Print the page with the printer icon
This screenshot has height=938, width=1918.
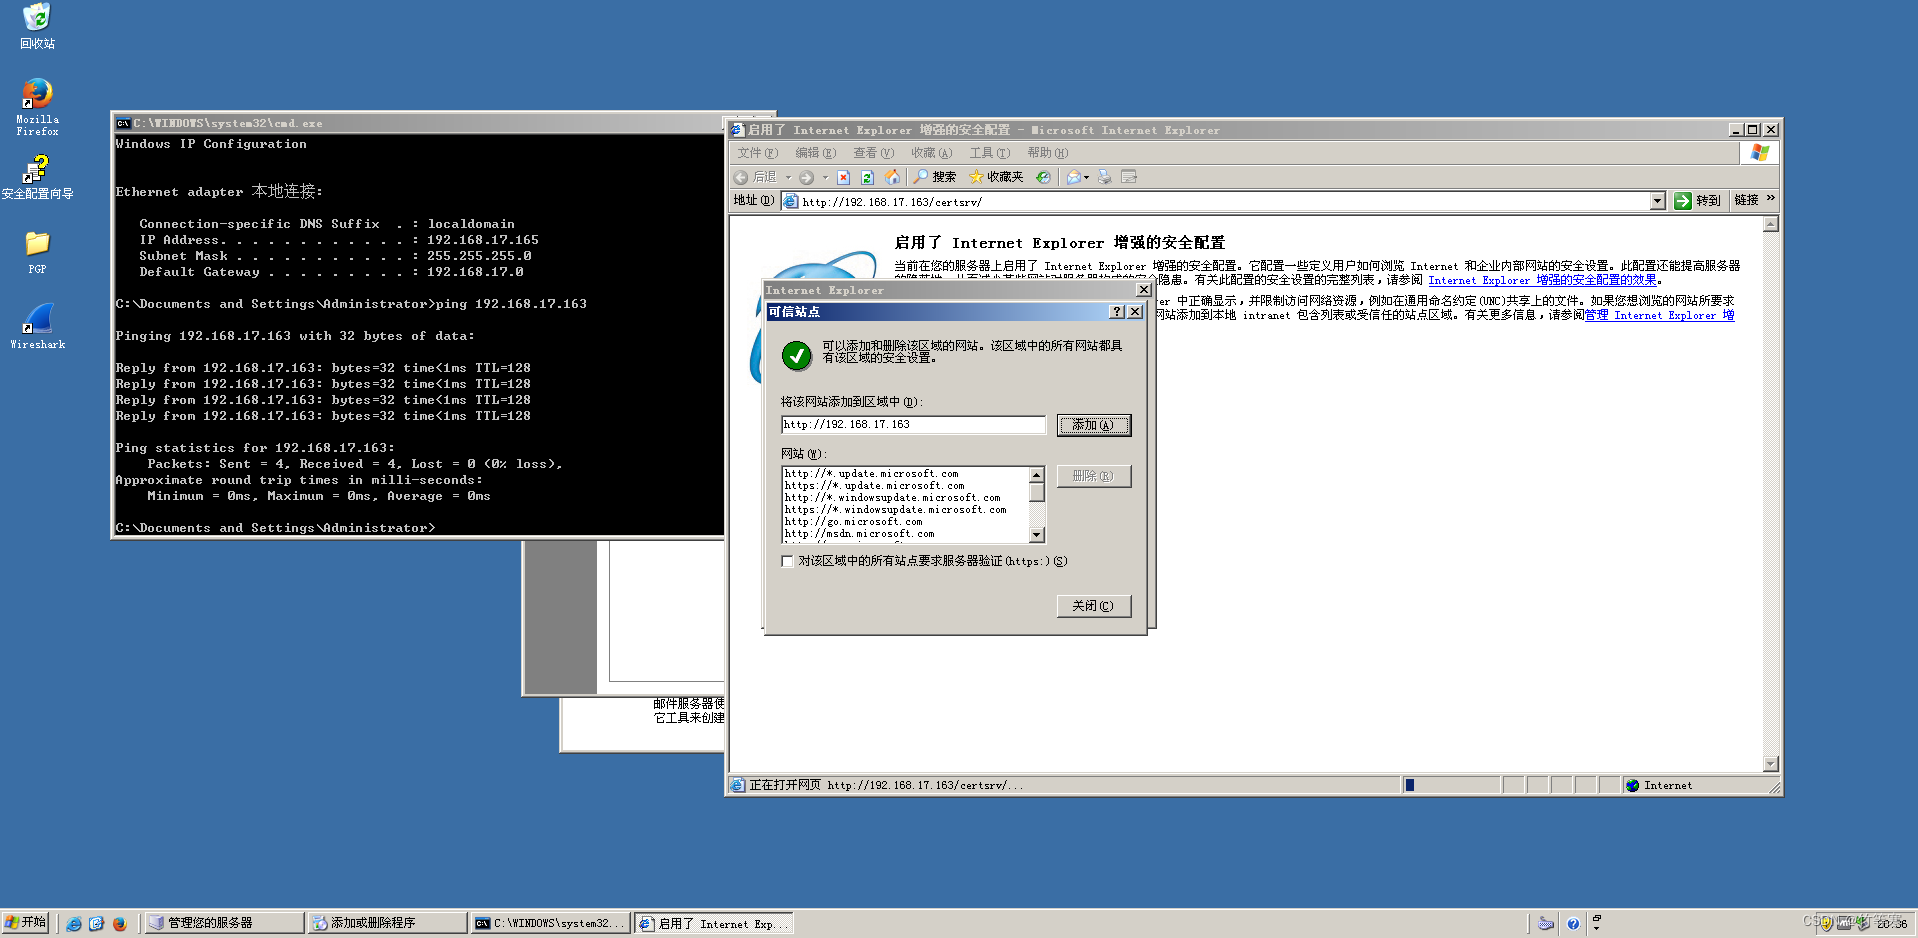pos(1105,177)
